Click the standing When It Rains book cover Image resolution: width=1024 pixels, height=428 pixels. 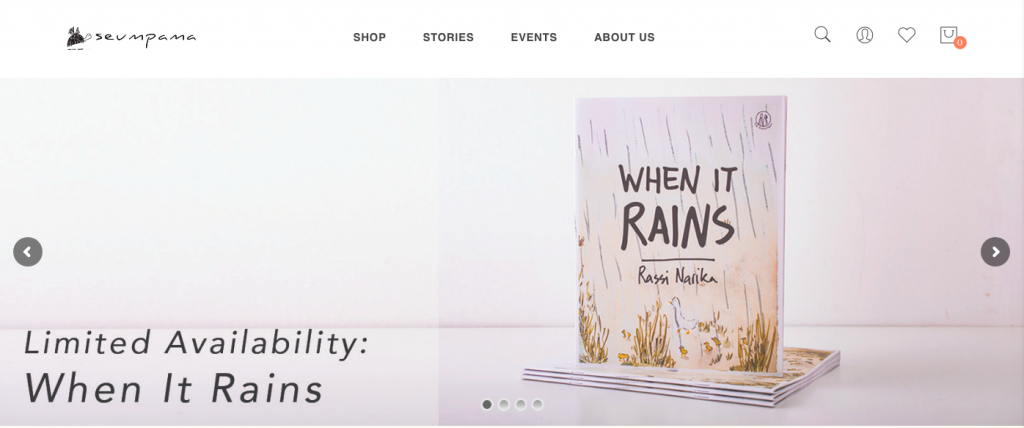click(x=681, y=235)
